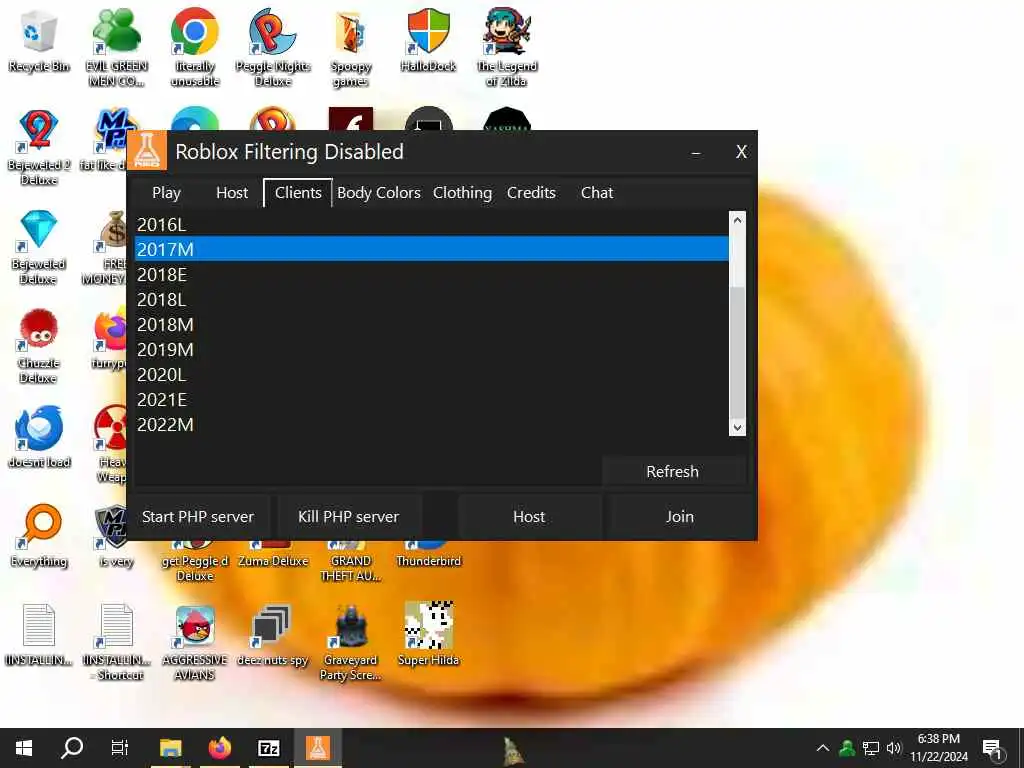This screenshot has height=768, width=1024.
Task: Open Peggle Nights Deluxe shortcut
Action: point(273,47)
